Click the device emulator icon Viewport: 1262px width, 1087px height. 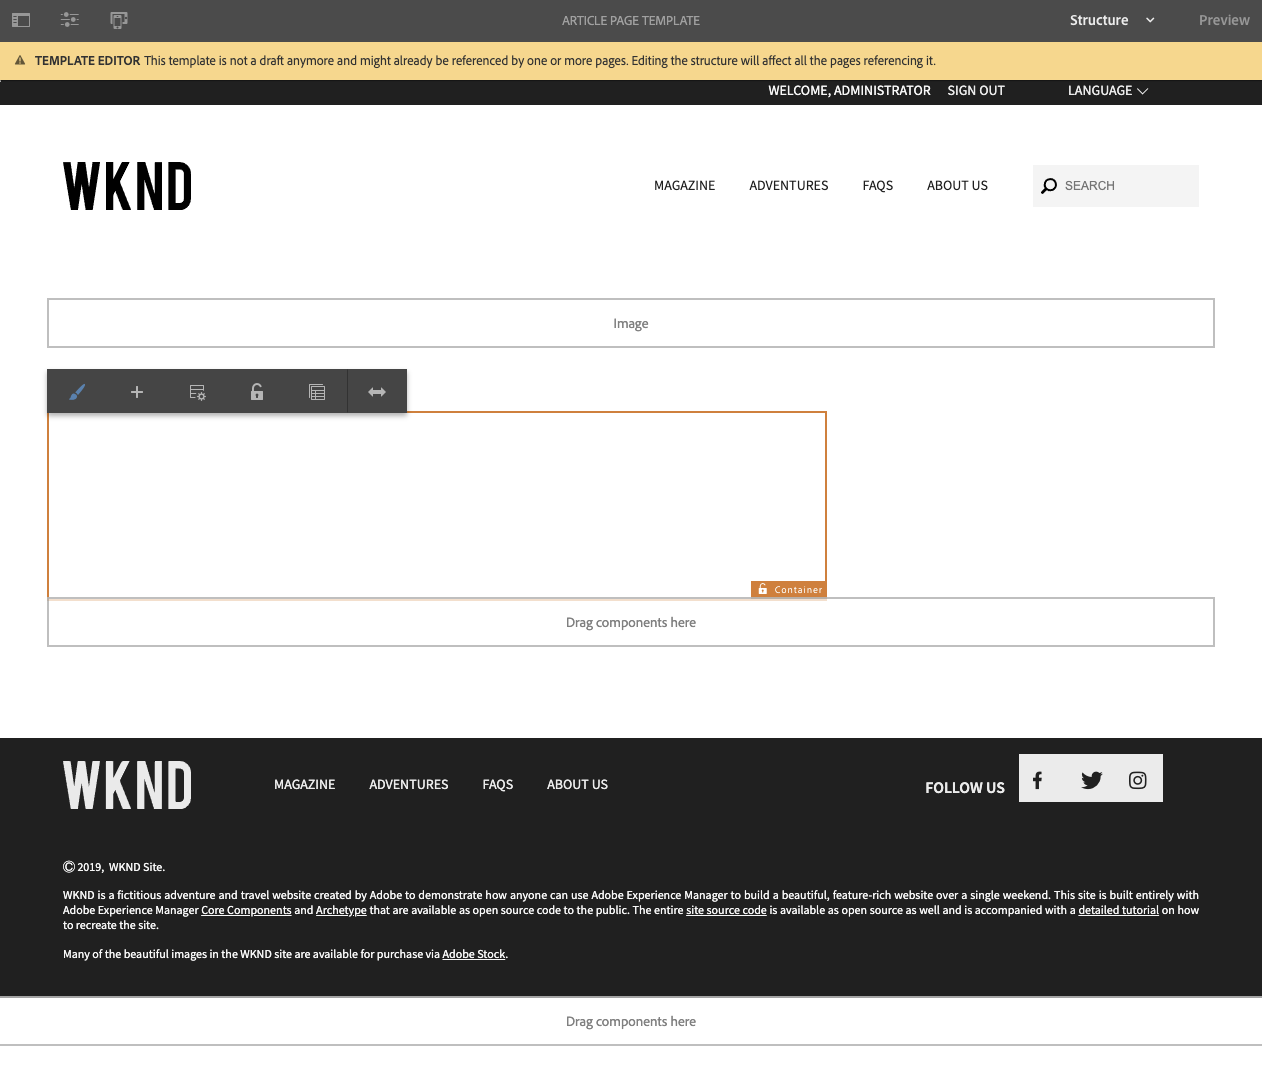click(x=119, y=20)
